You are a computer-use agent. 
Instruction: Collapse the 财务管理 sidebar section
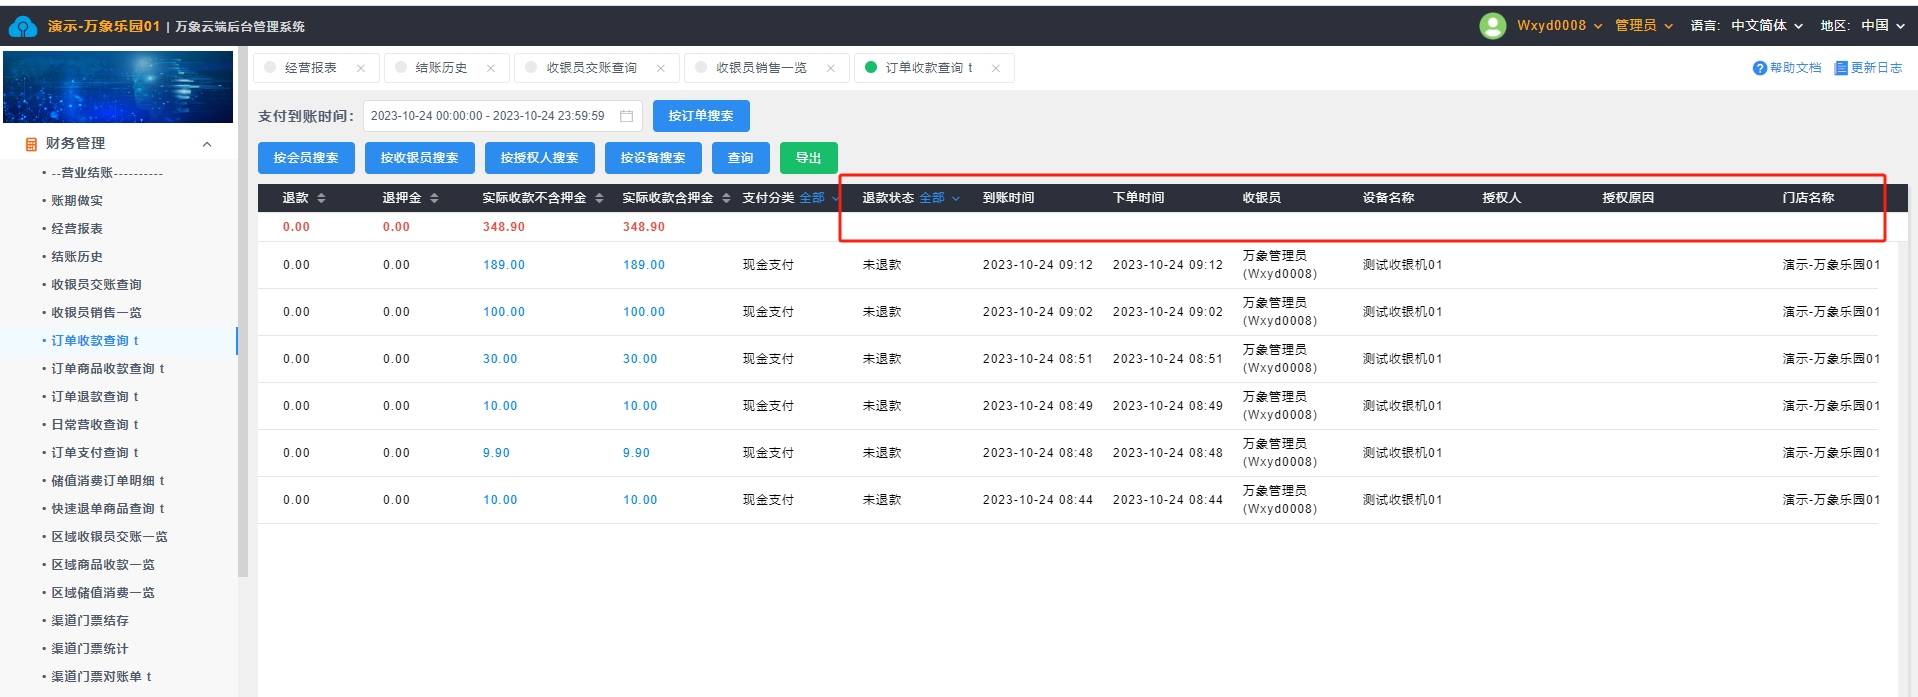pos(207,144)
